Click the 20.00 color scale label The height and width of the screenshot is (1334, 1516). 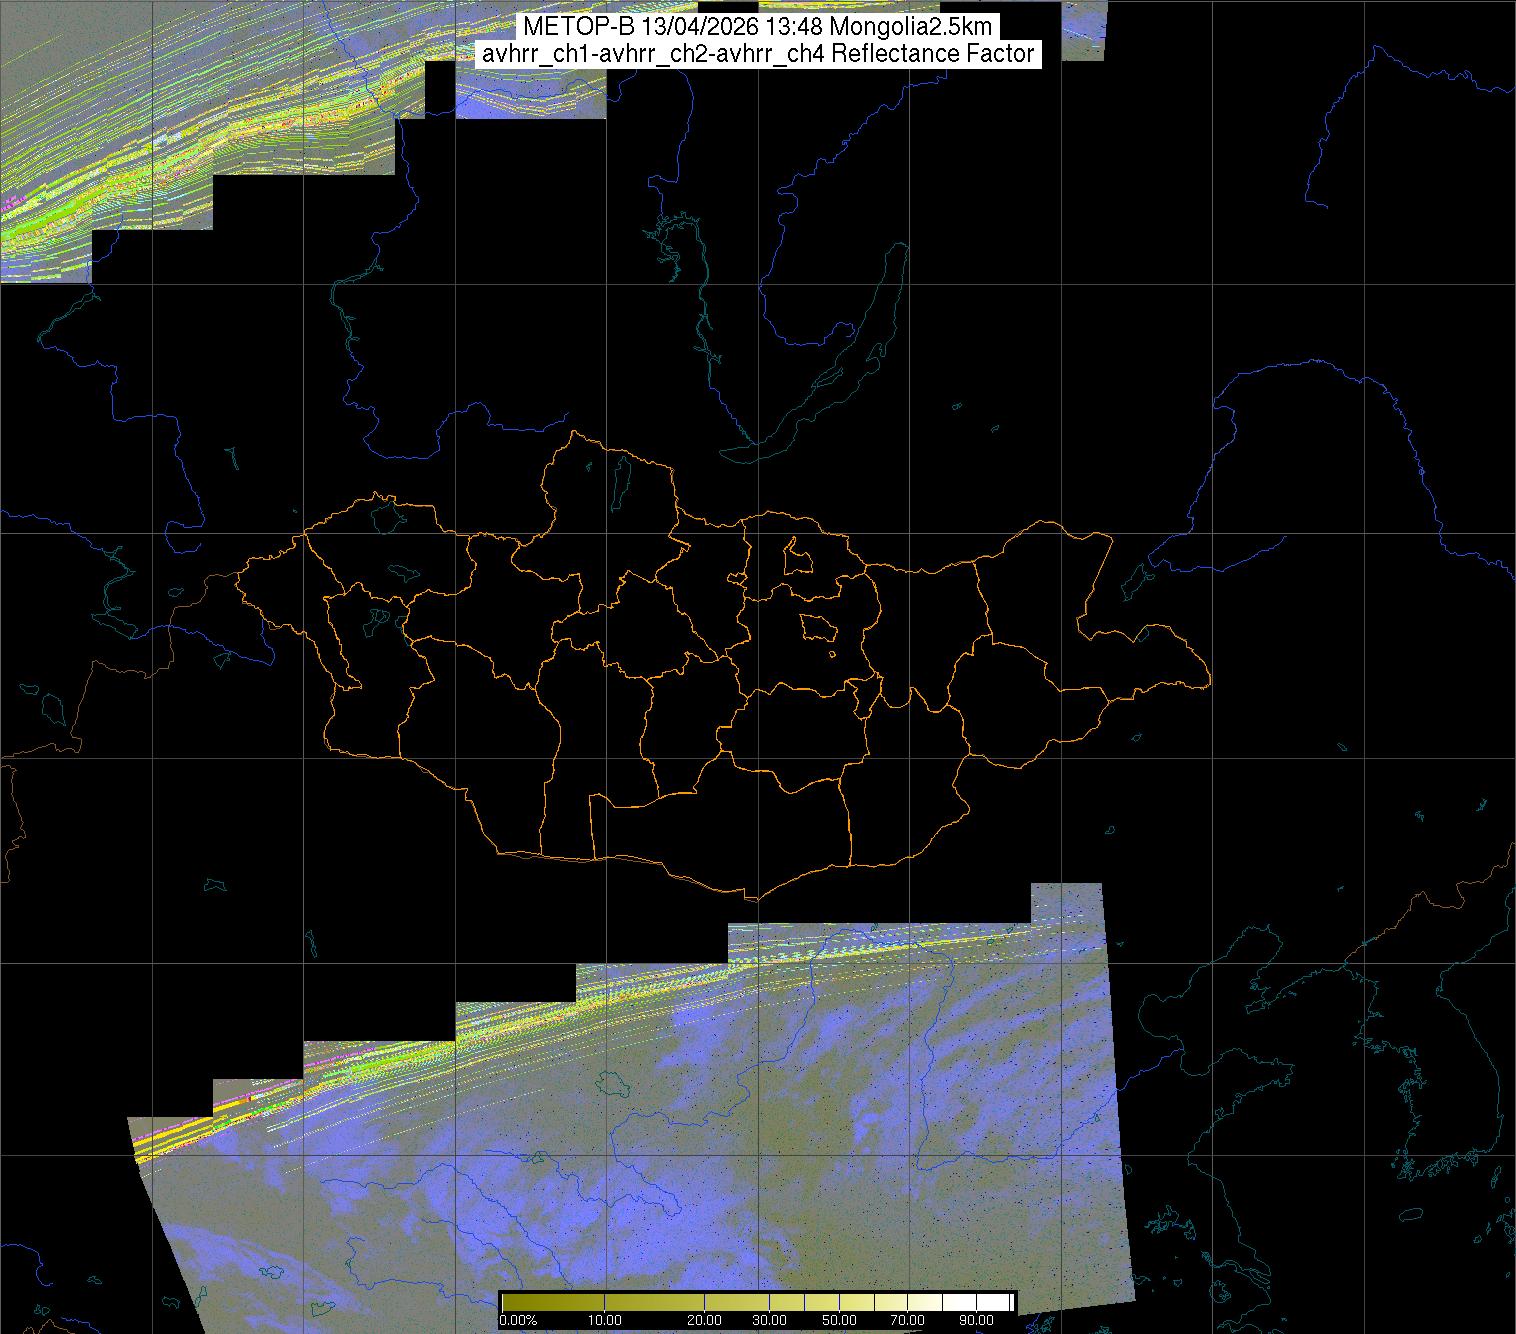pyautogui.click(x=706, y=1320)
